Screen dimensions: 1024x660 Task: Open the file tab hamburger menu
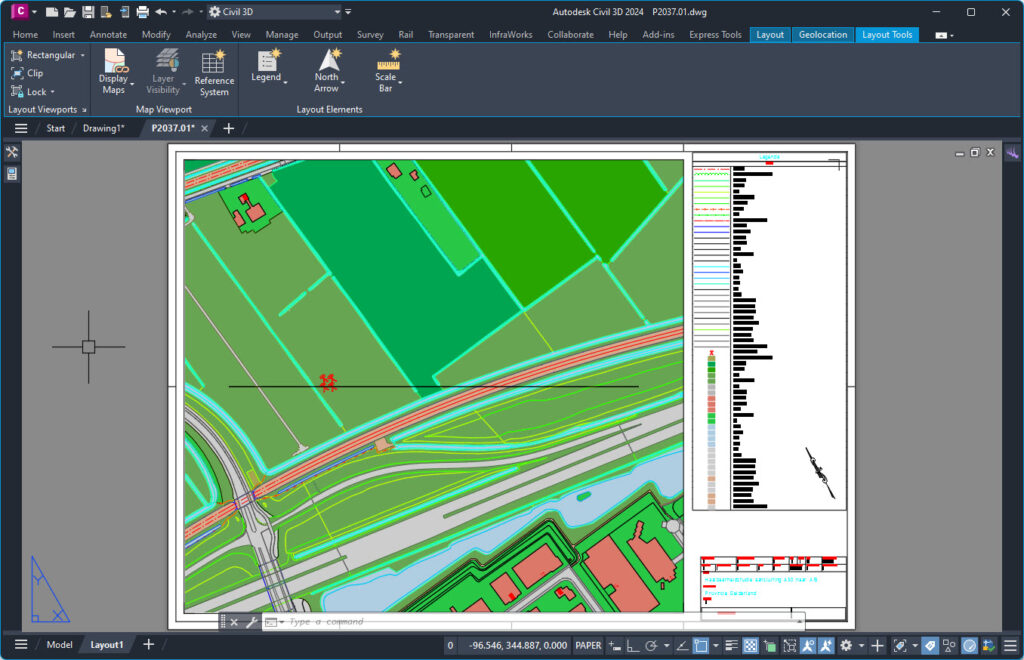(21, 129)
